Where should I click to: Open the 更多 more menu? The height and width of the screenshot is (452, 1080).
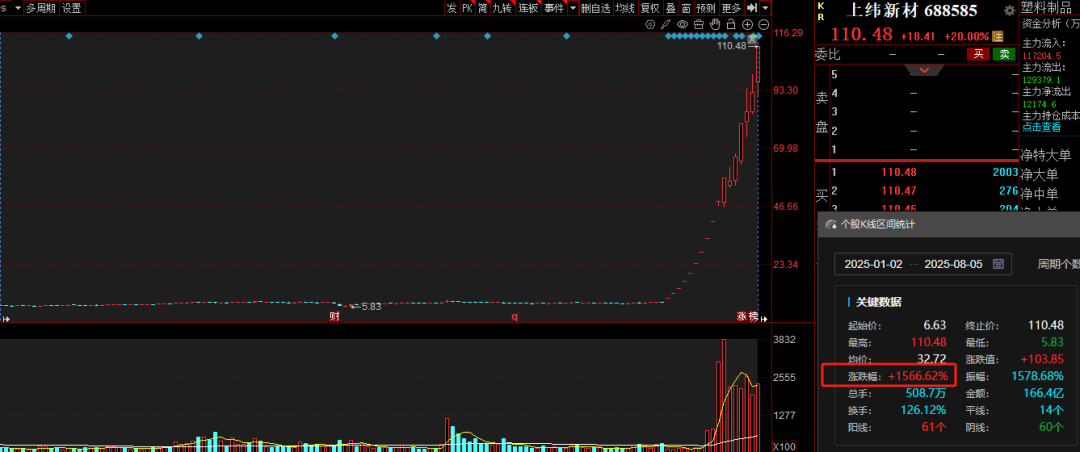(731, 8)
